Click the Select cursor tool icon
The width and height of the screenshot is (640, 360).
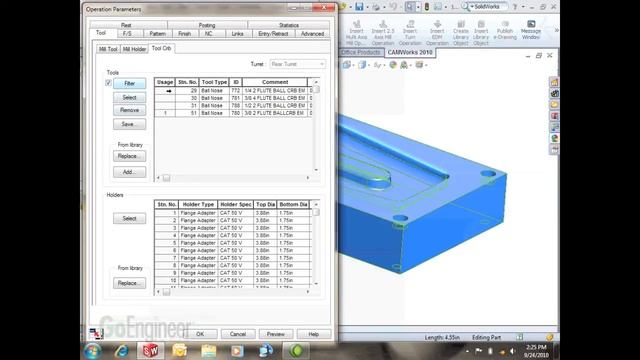click(x=410, y=7)
